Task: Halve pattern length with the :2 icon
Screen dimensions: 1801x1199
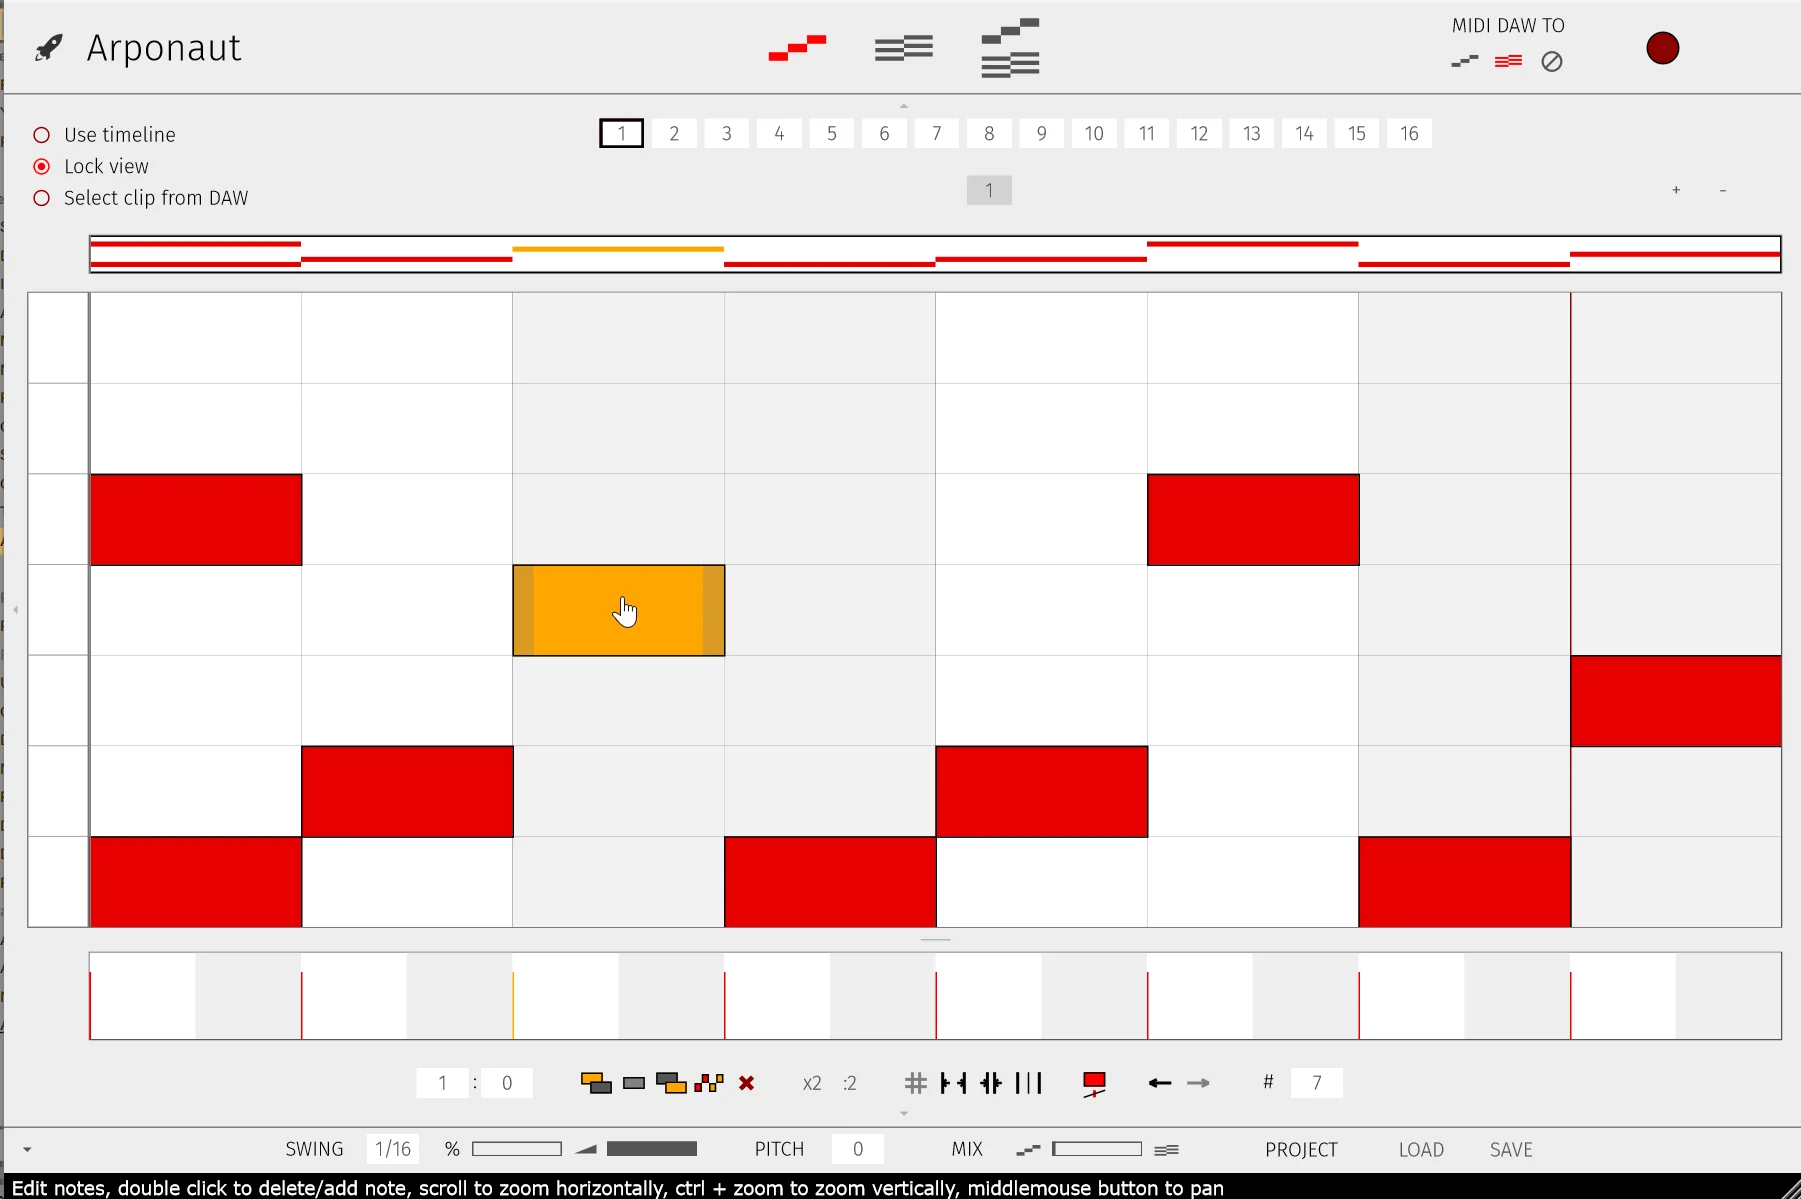Action: click(849, 1083)
